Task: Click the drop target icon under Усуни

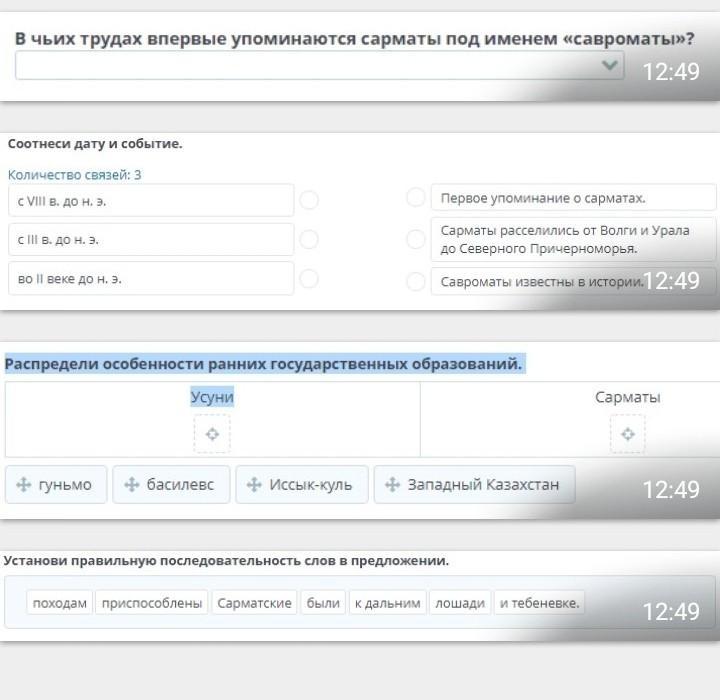Action: tap(212, 434)
